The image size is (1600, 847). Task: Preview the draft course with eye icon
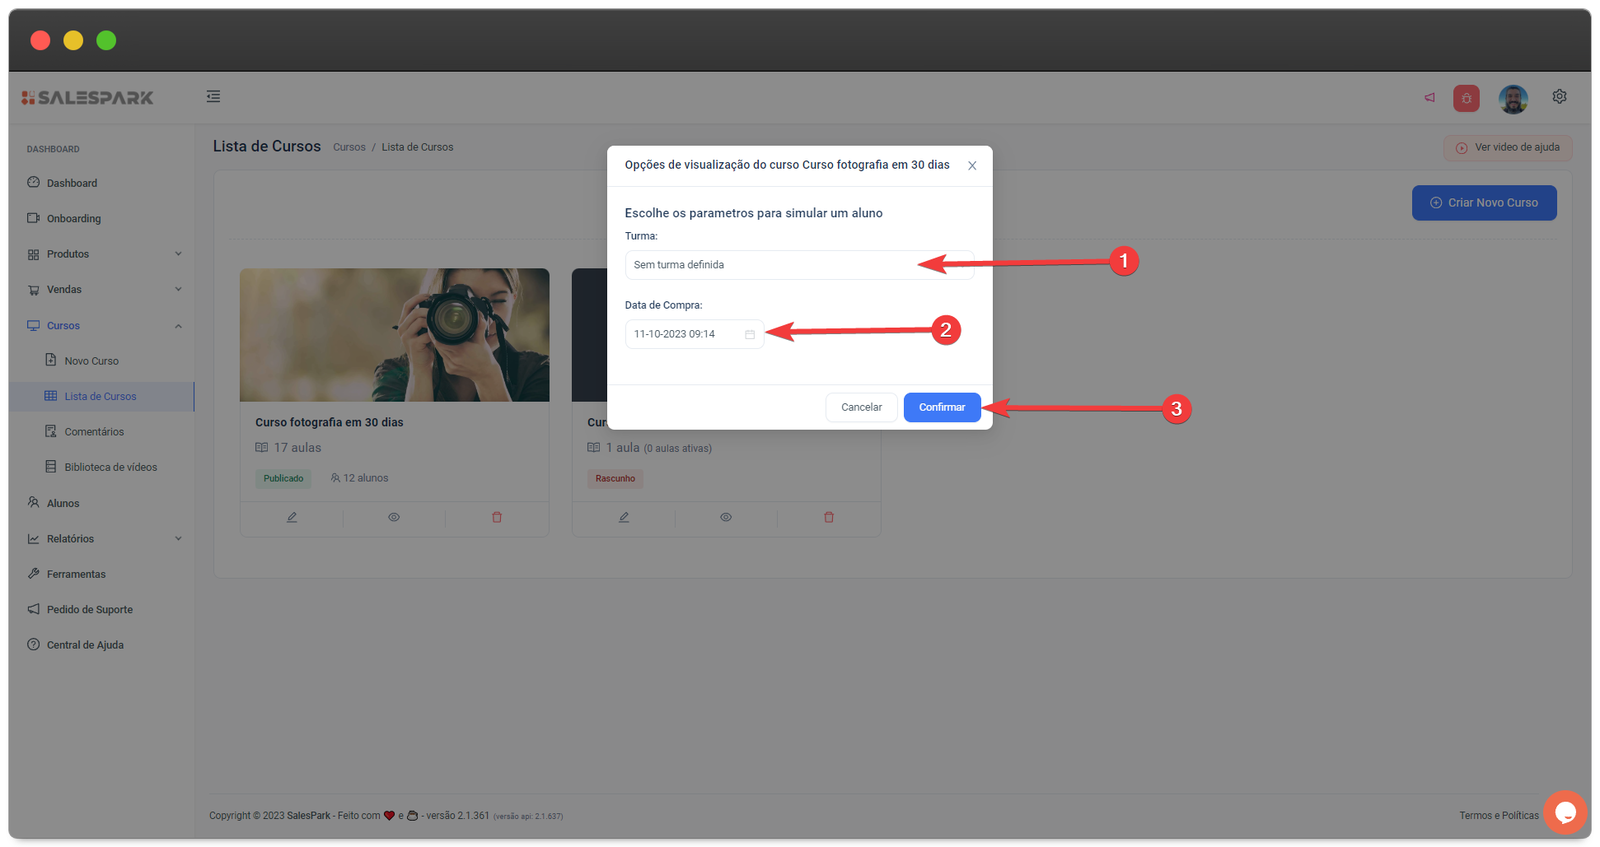click(x=726, y=517)
